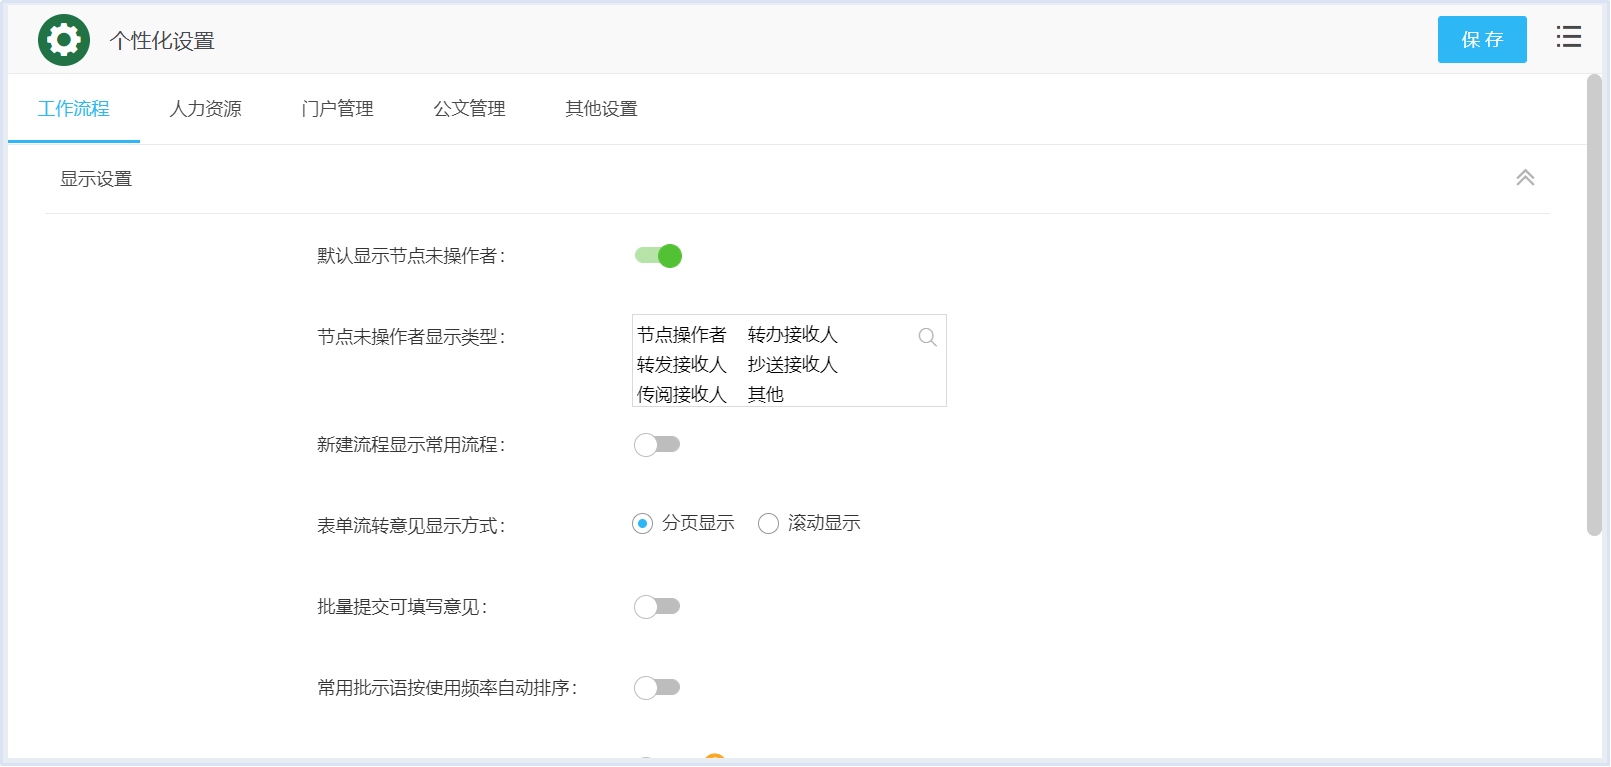Click the search magnifier in node operator type field
The image size is (1611, 767).
927,337
